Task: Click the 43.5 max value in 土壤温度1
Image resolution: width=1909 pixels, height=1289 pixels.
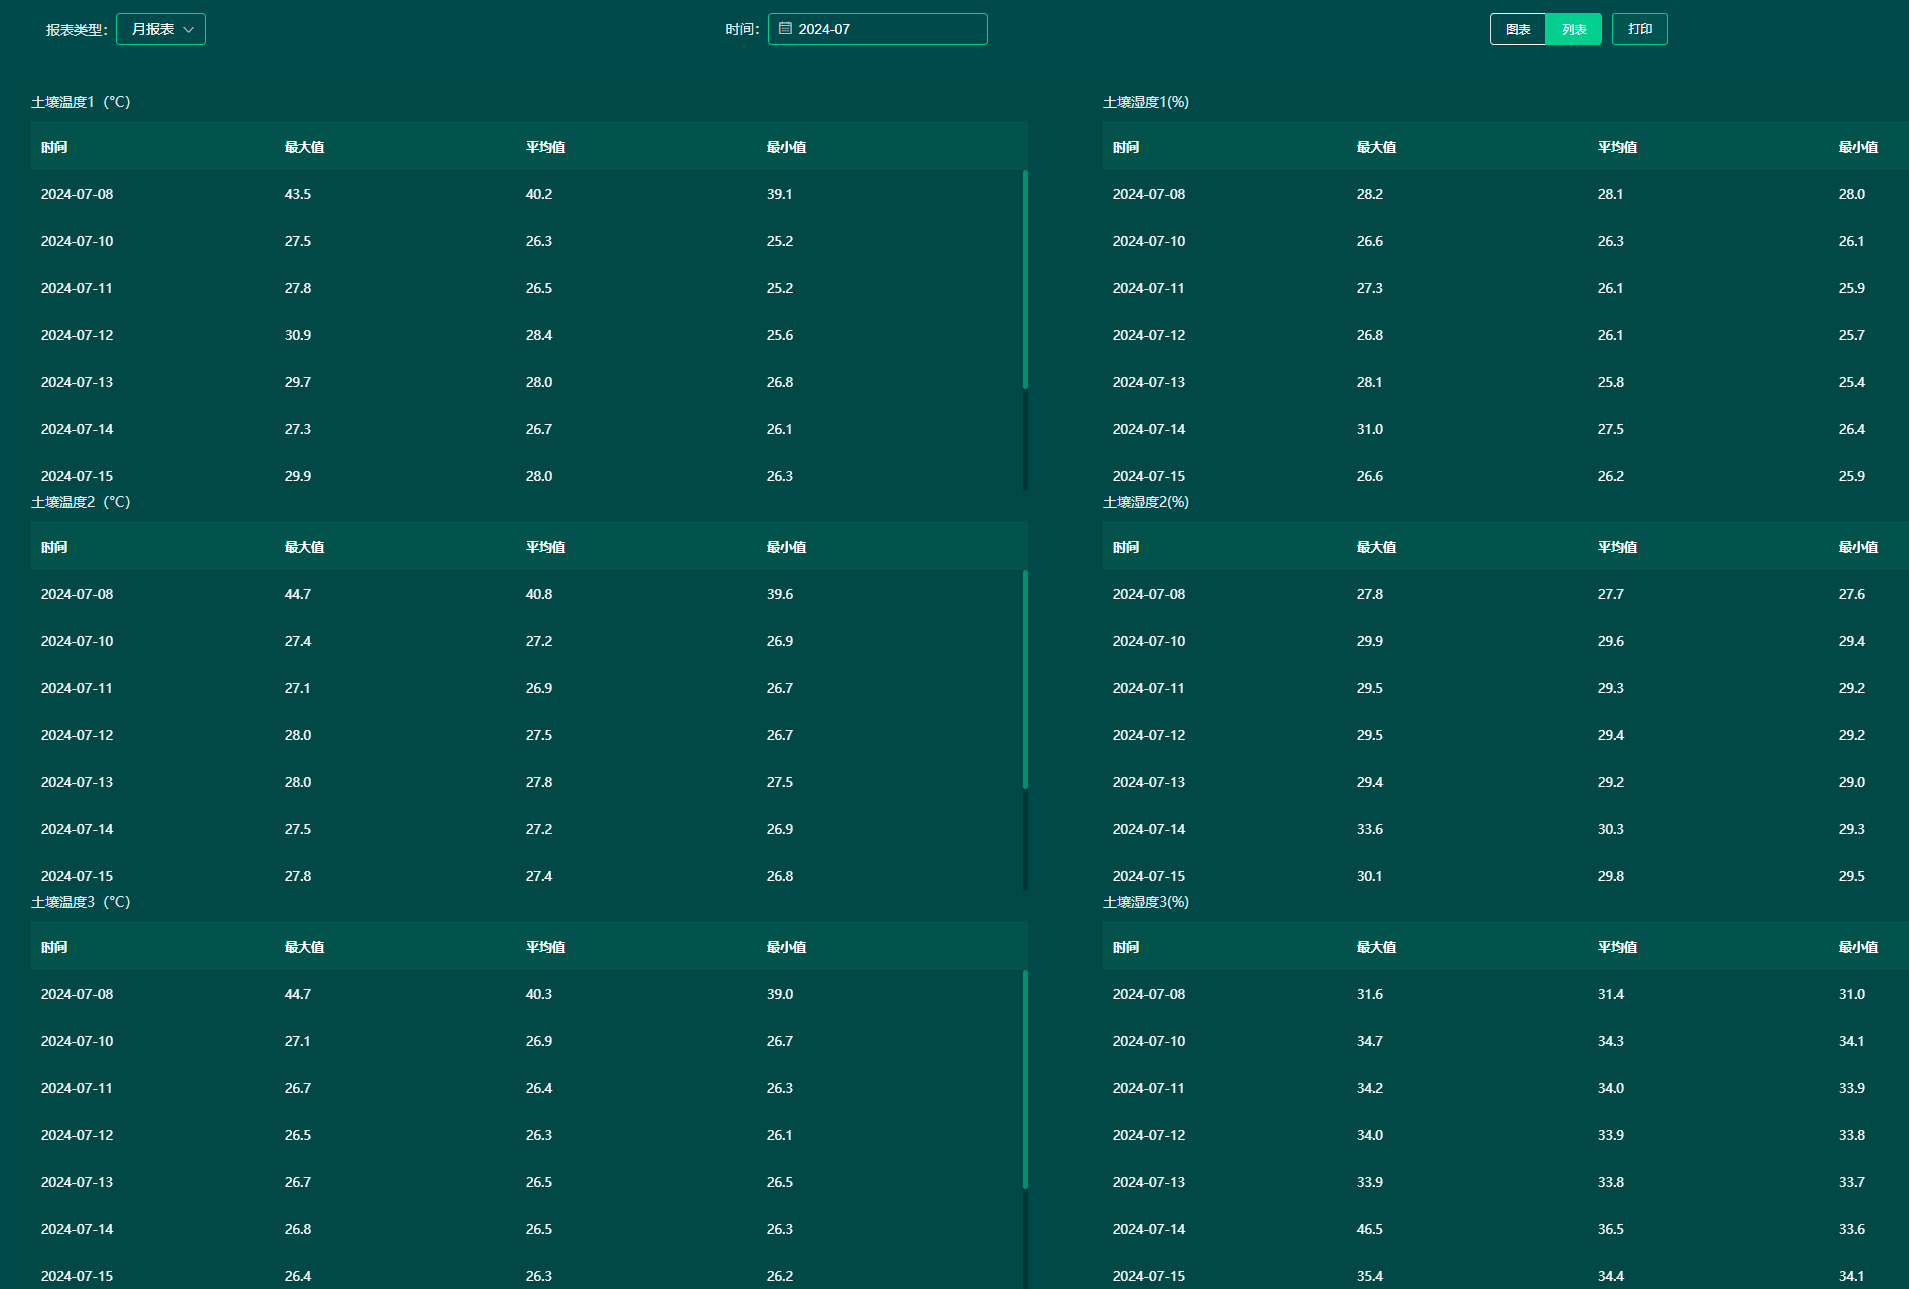Action: pos(298,194)
